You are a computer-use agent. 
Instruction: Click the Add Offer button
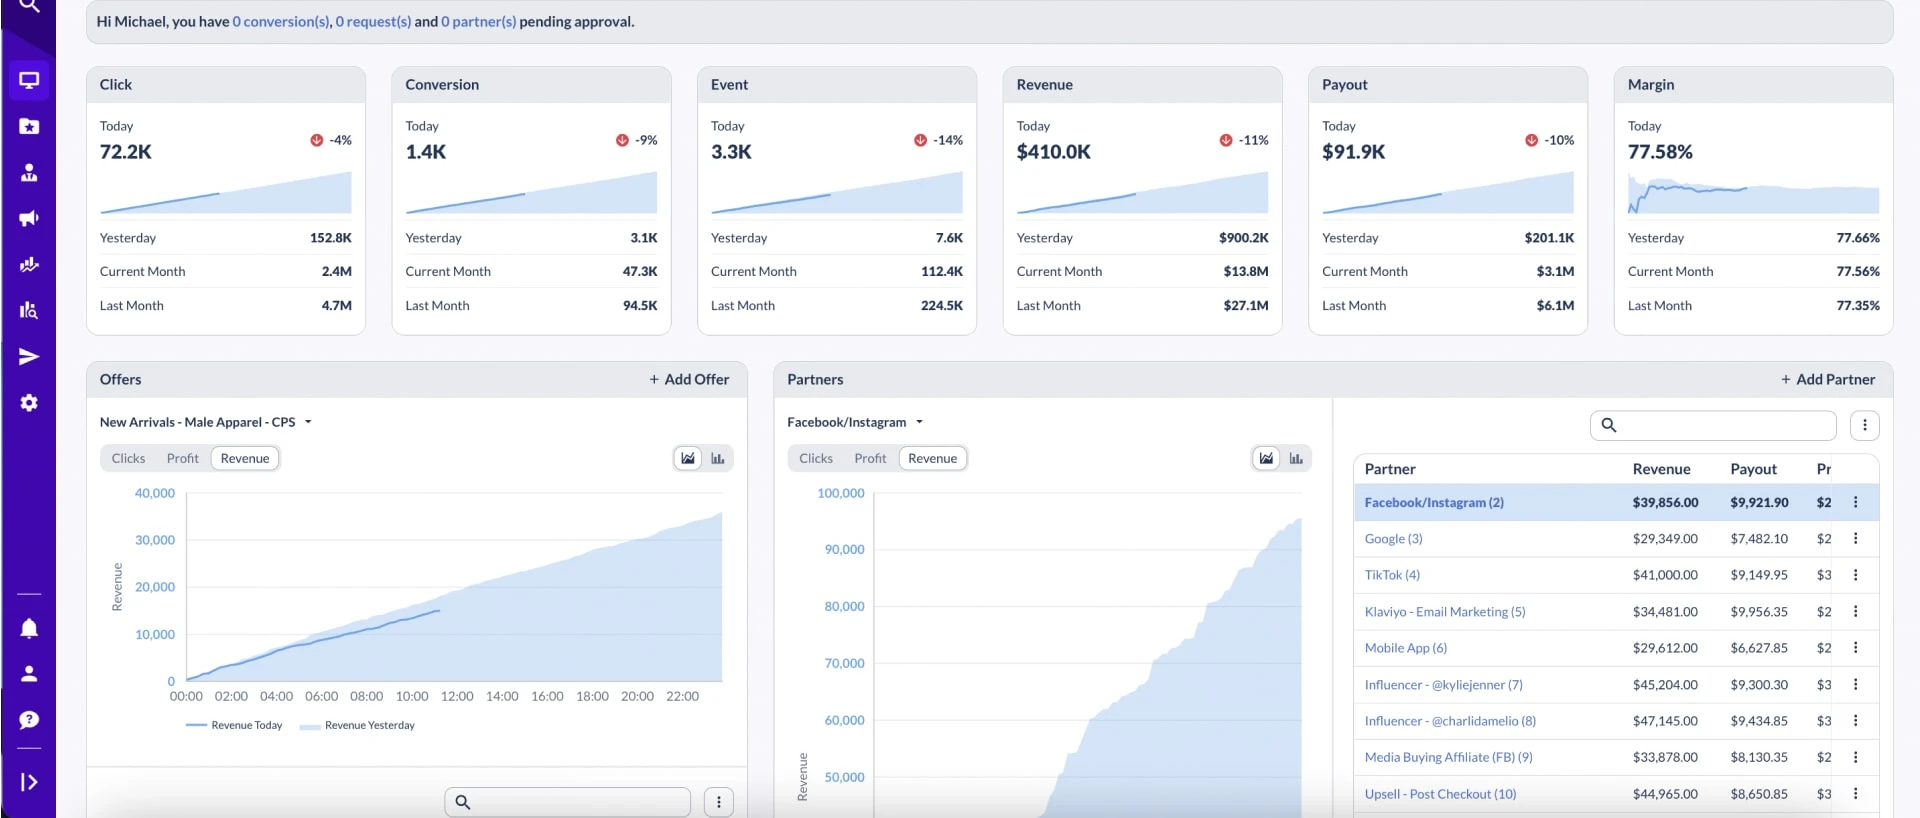pyautogui.click(x=689, y=379)
